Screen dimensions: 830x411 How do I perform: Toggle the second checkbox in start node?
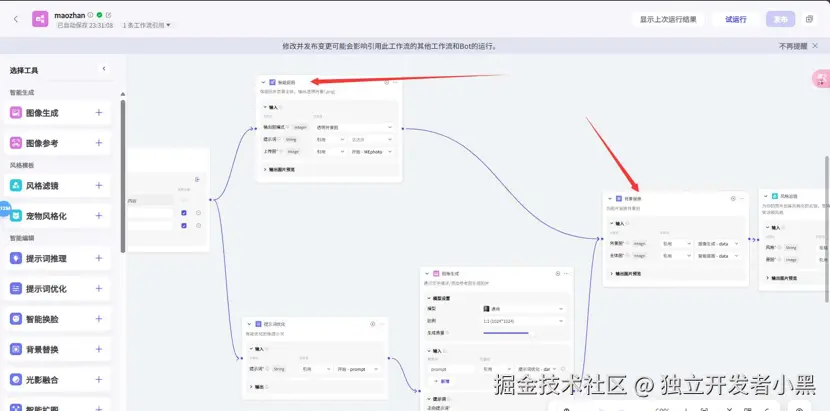pos(183,225)
